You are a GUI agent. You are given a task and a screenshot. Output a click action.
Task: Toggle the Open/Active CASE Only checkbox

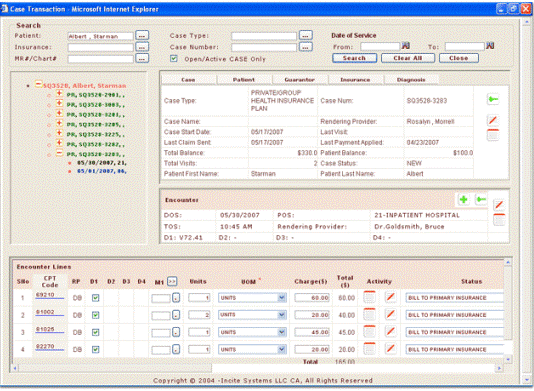[x=174, y=59]
